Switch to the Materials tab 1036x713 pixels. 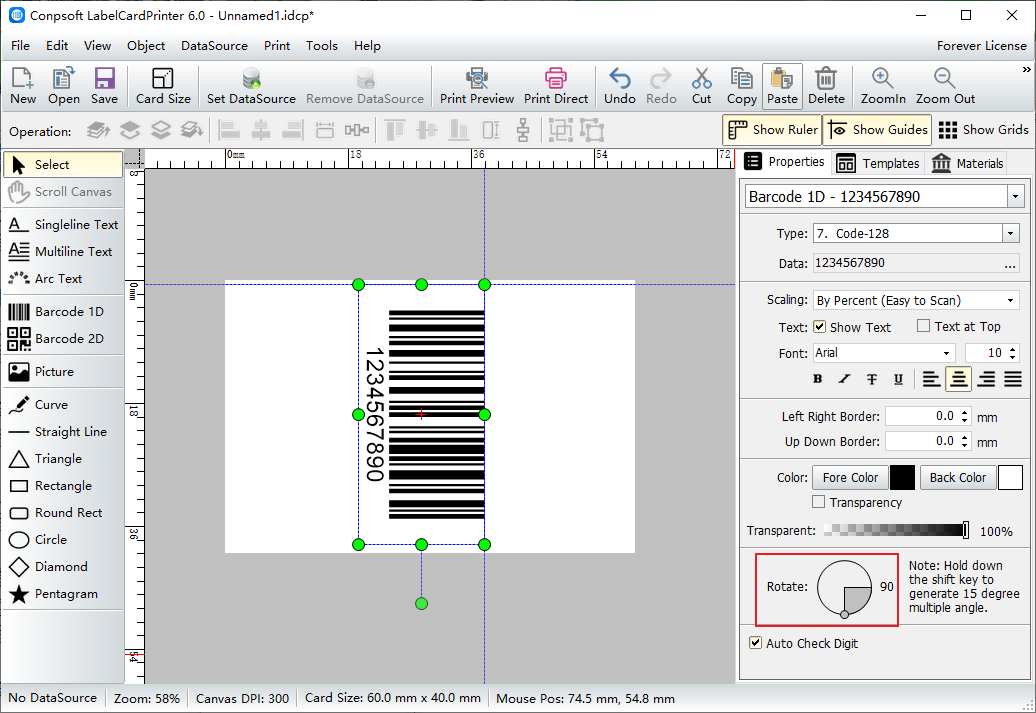point(967,163)
